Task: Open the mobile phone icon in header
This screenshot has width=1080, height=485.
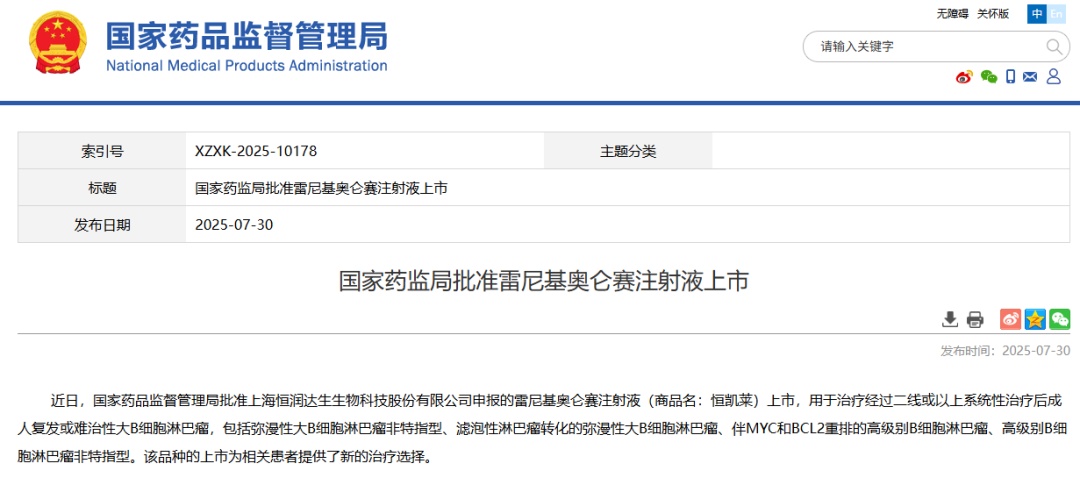Action: pyautogui.click(x=1010, y=76)
